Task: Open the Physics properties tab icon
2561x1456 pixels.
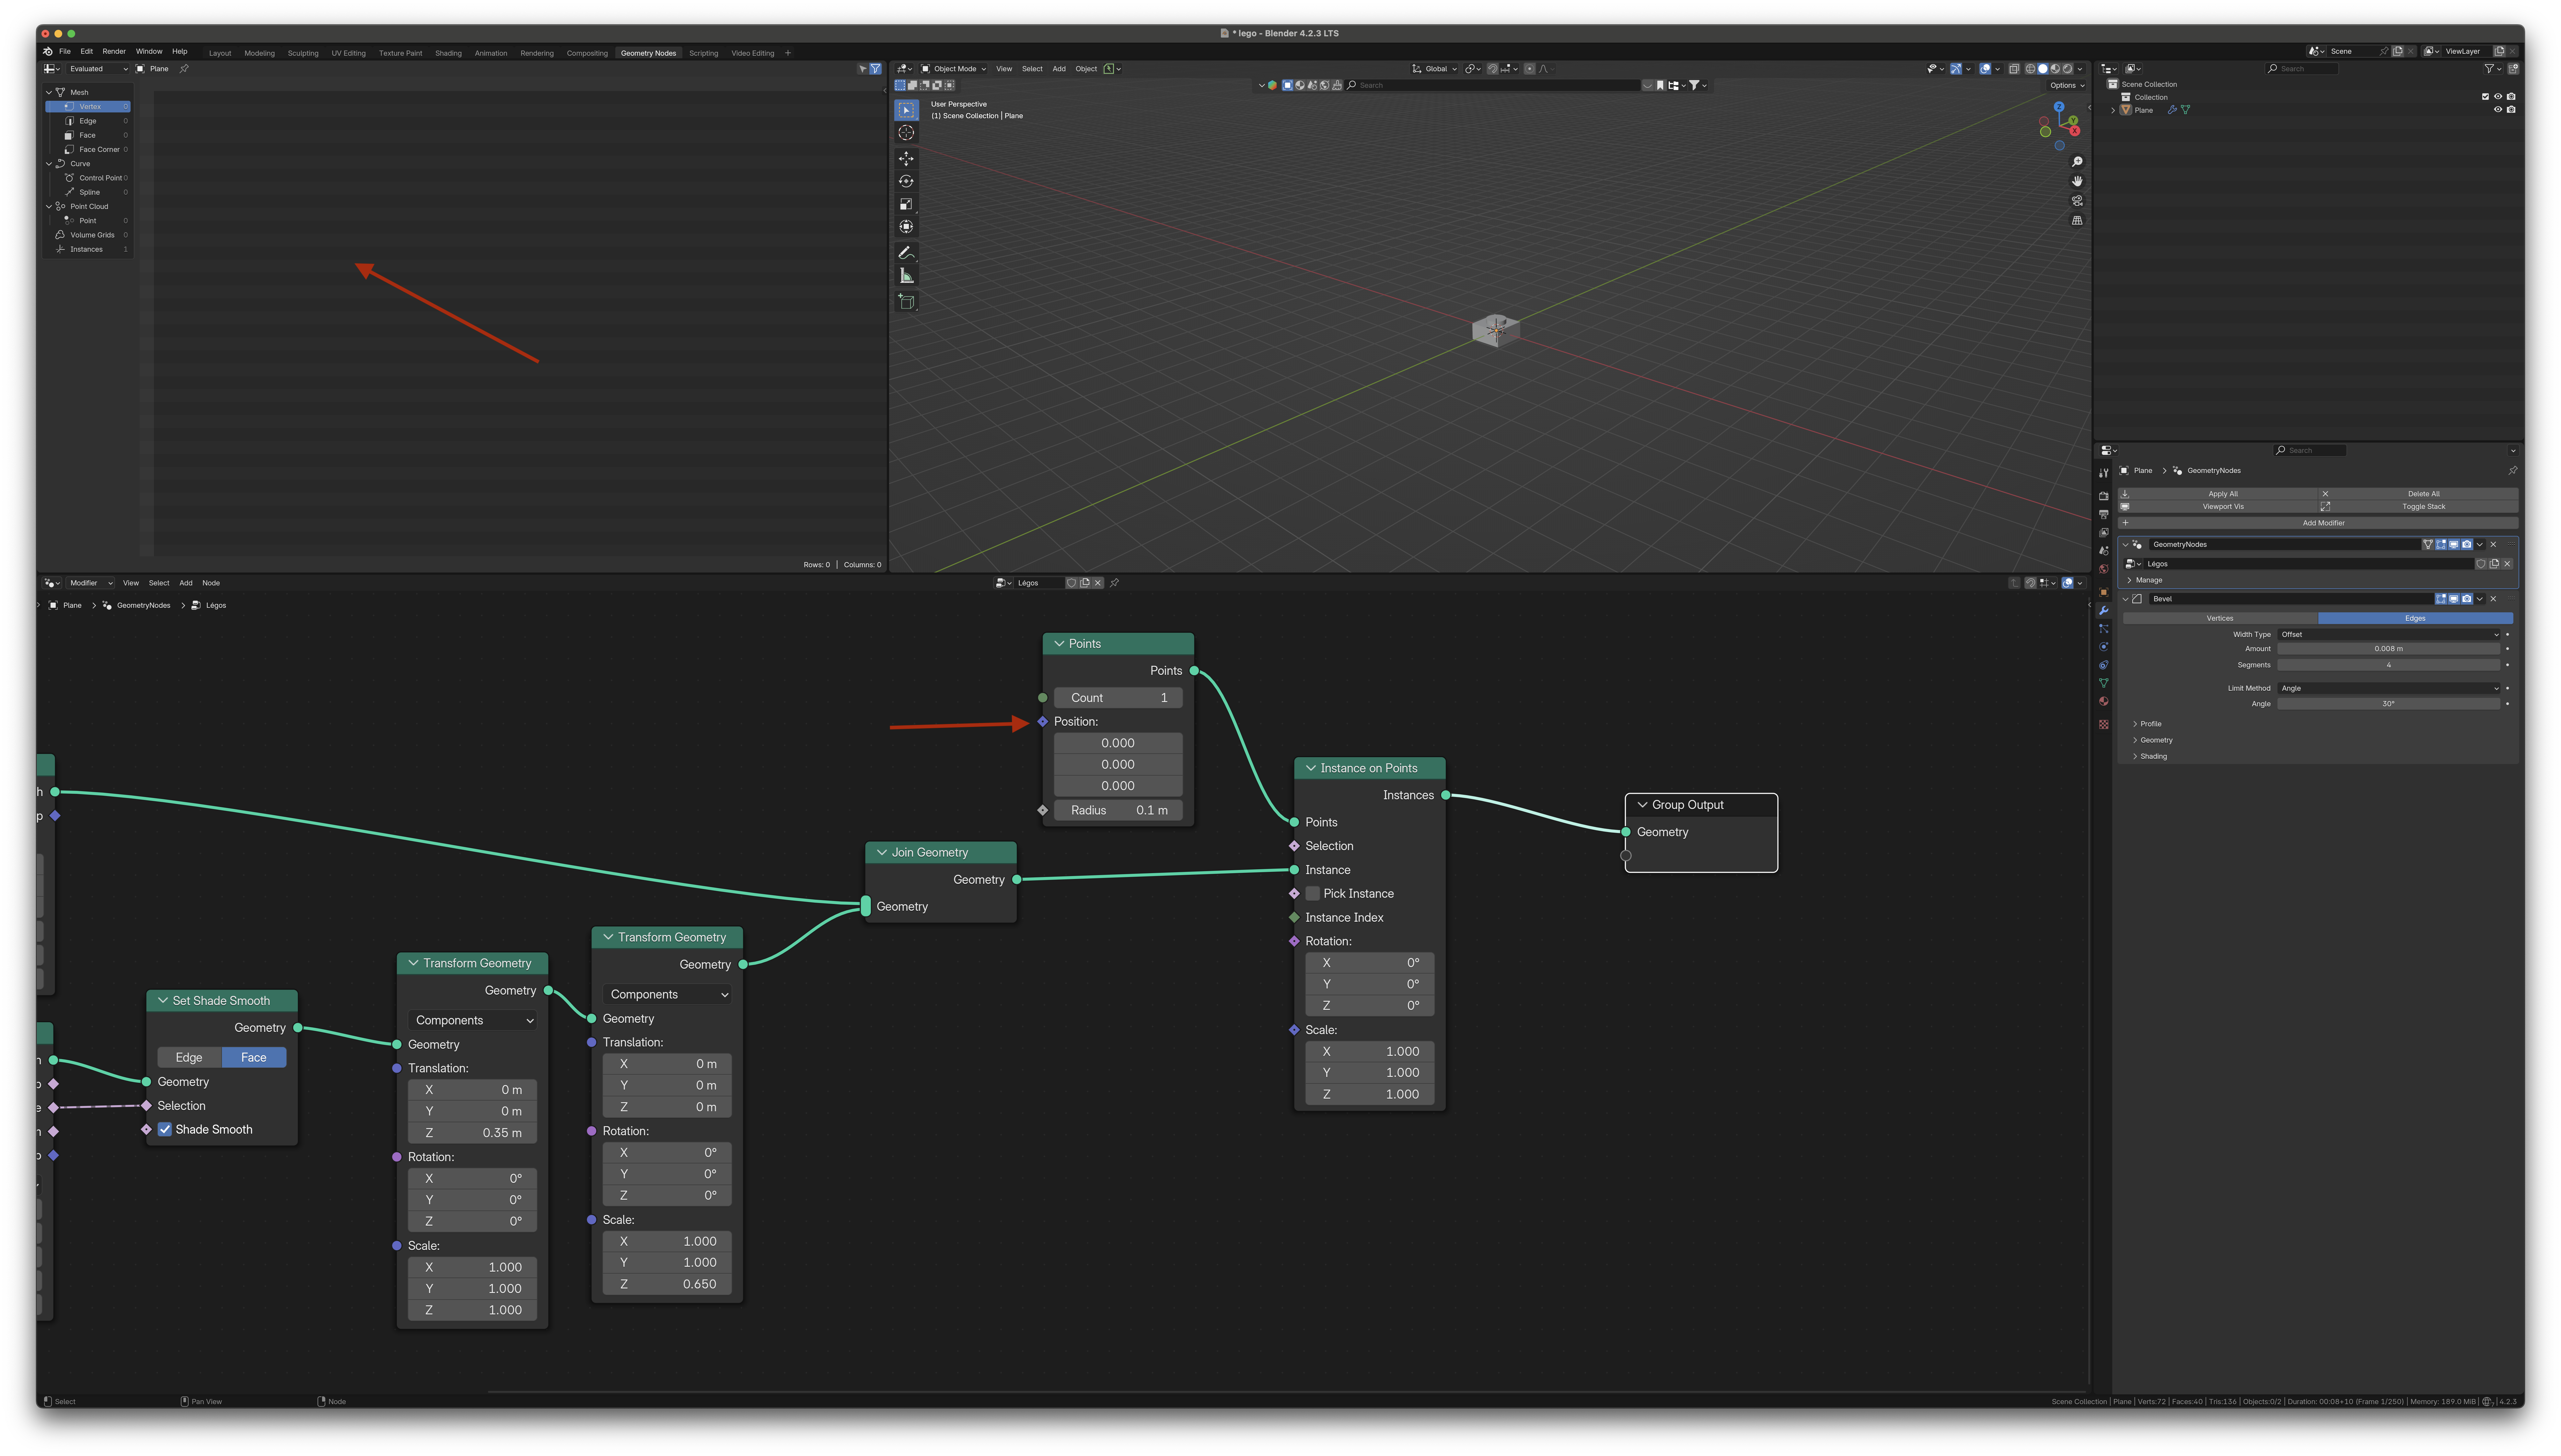Action: pyautogui.click(x=2104, y=647)
